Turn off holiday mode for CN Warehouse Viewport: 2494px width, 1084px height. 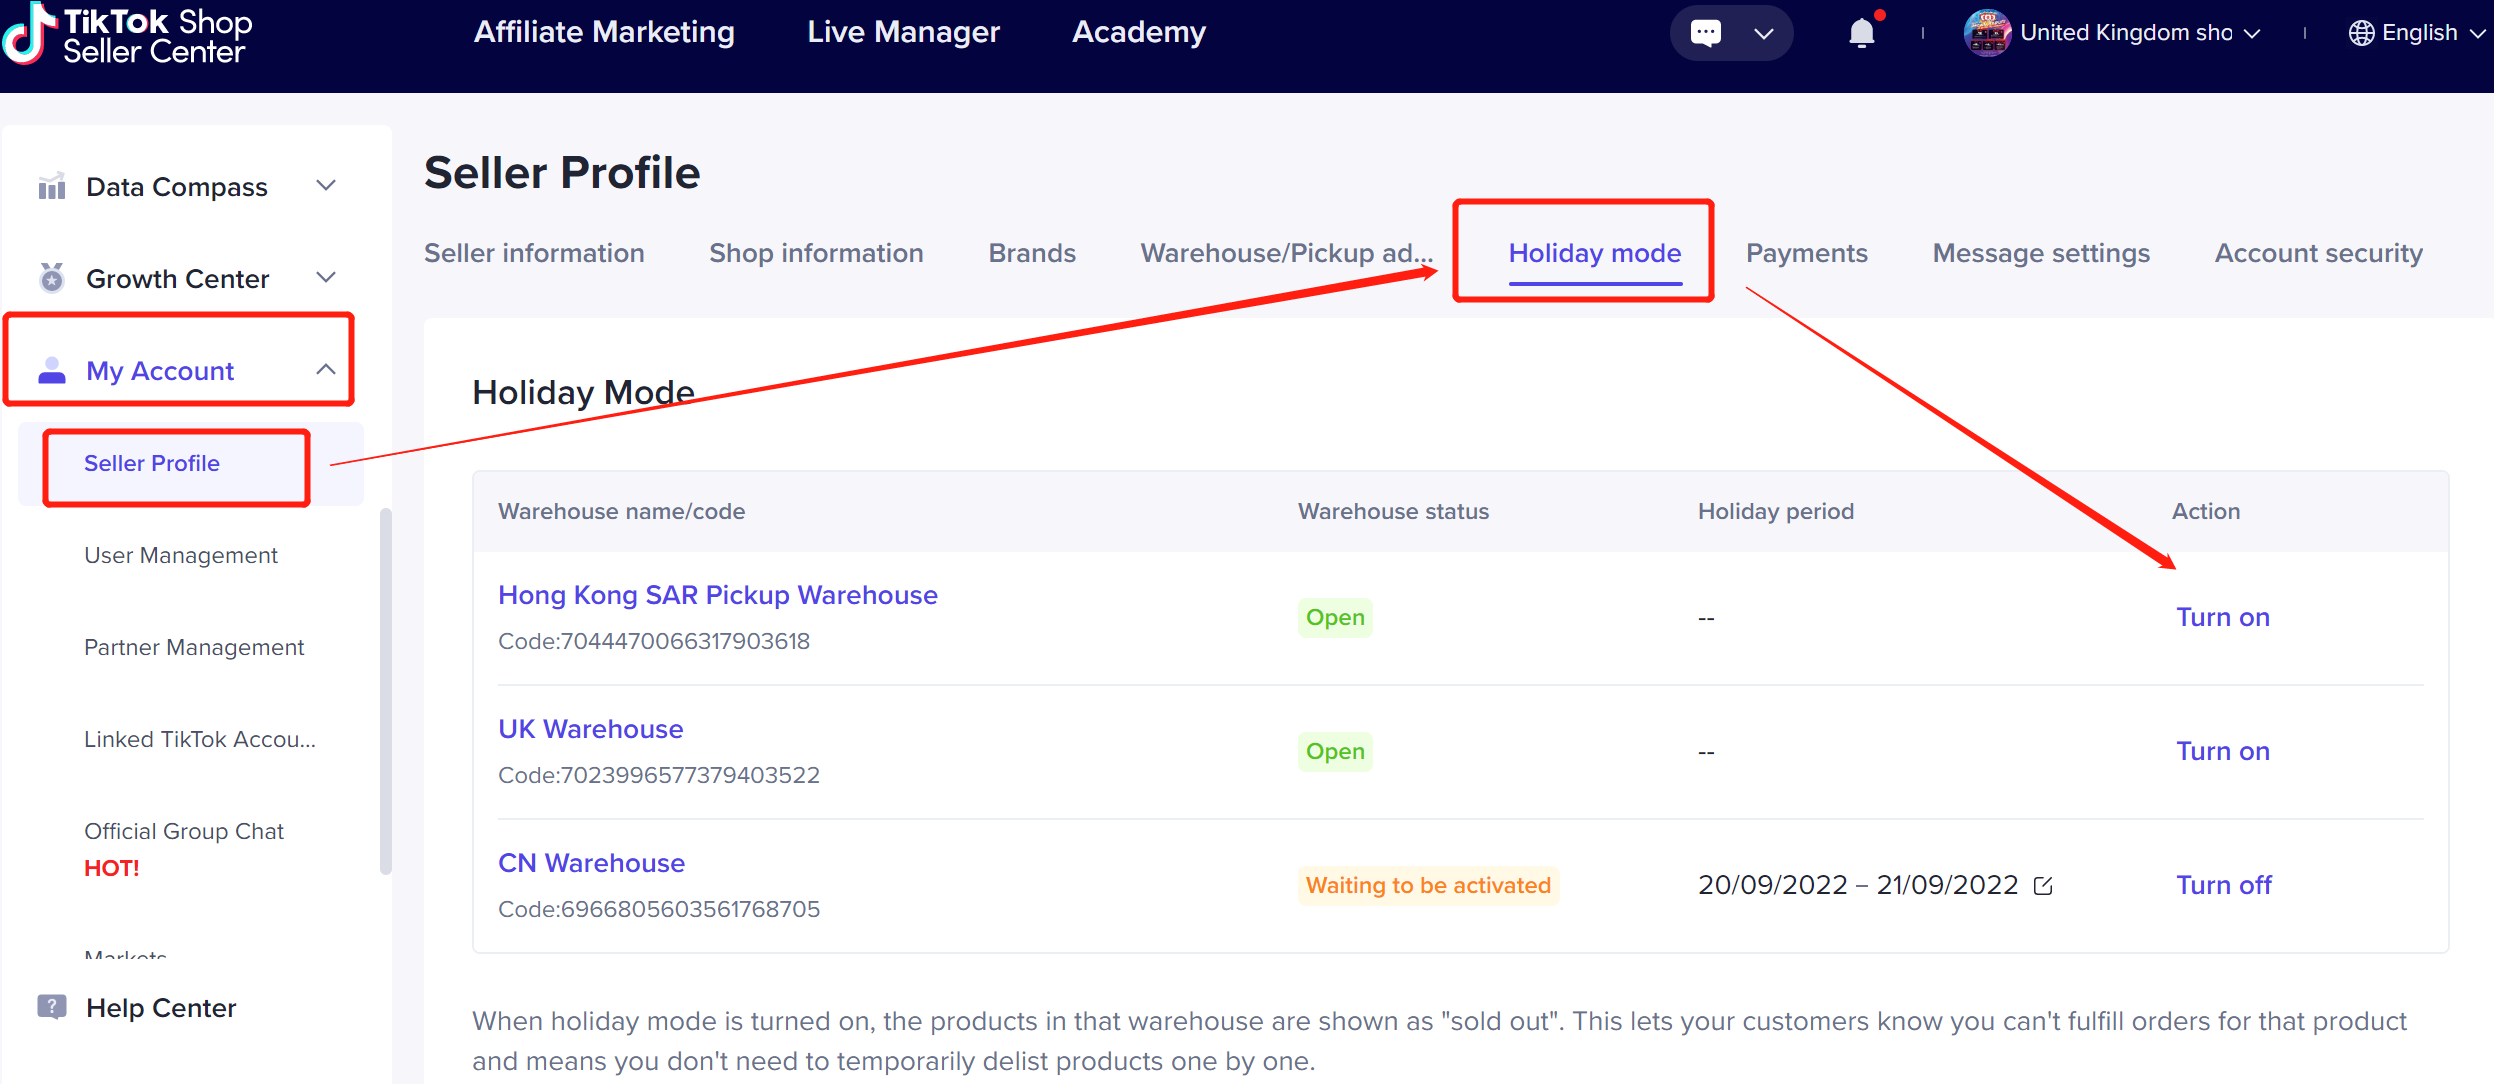point(2223,885)
